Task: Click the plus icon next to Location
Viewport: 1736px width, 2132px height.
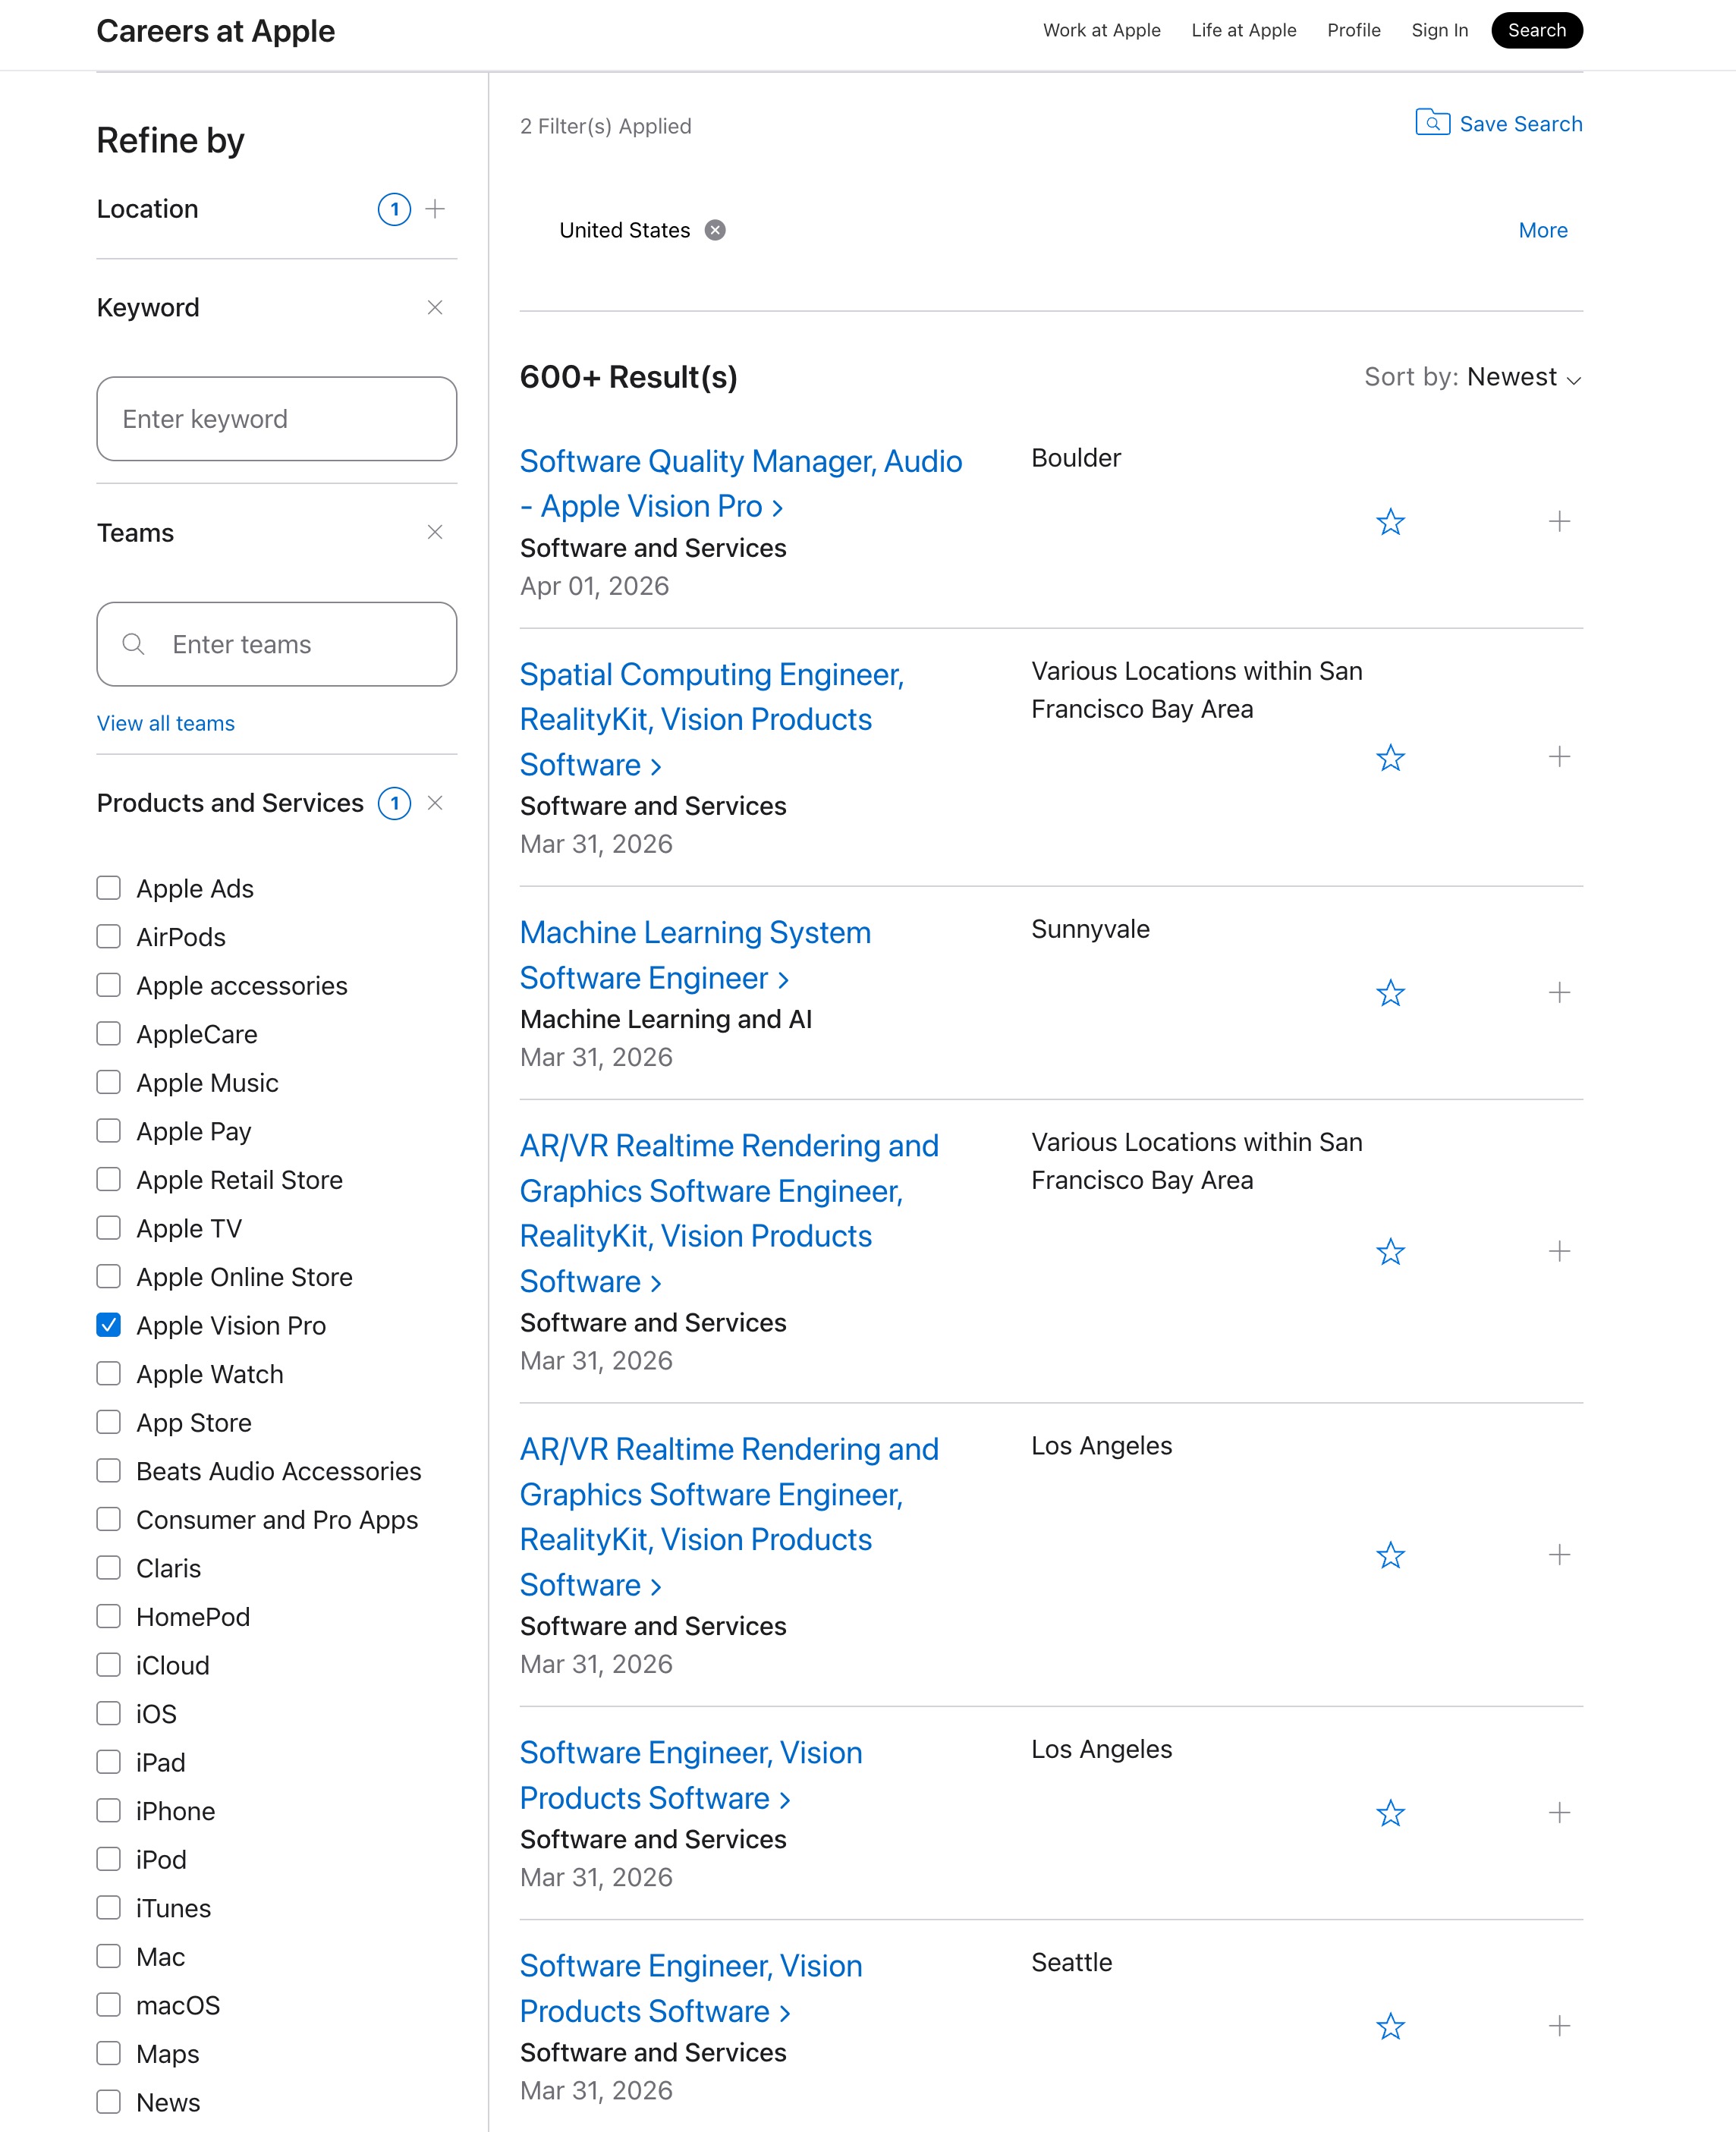Action: 436,209
